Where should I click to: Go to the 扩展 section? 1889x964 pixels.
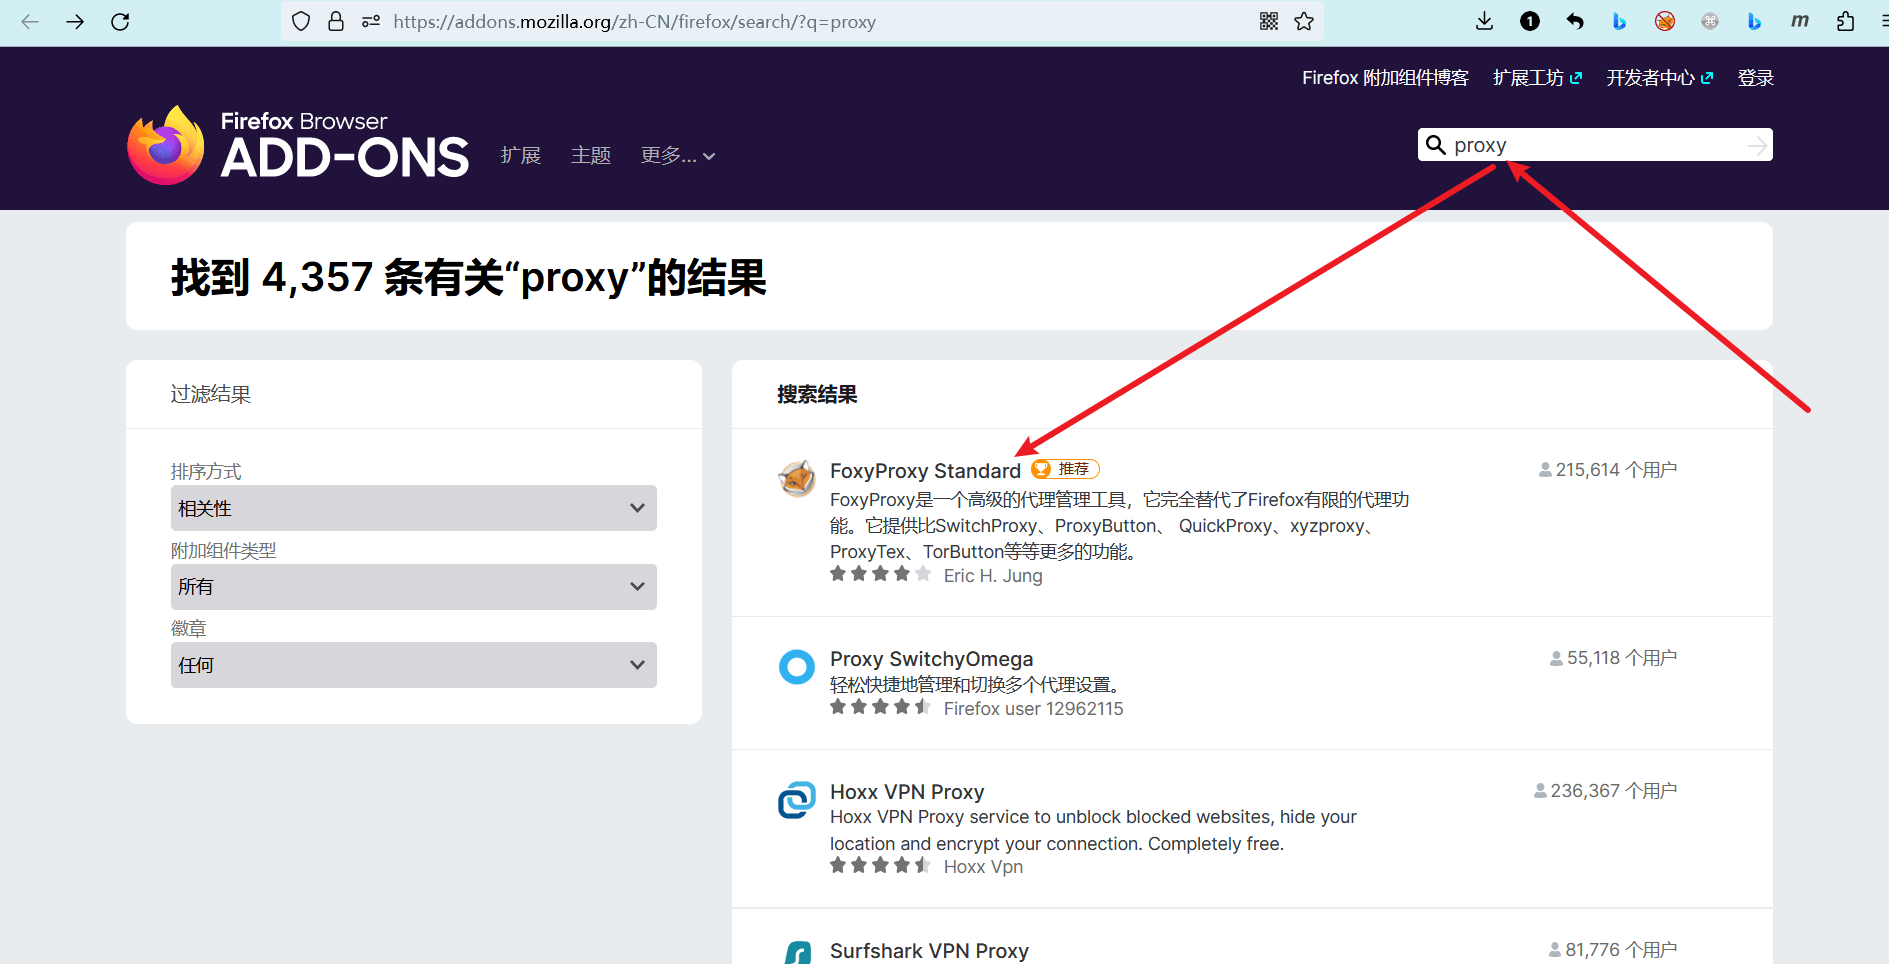click(521, 155)
